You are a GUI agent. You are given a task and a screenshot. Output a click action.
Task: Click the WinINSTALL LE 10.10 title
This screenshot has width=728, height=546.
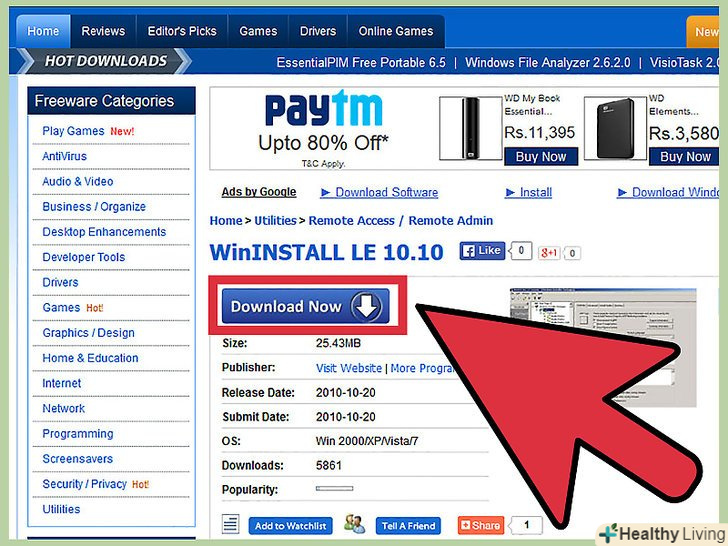(x=326, y=253)
